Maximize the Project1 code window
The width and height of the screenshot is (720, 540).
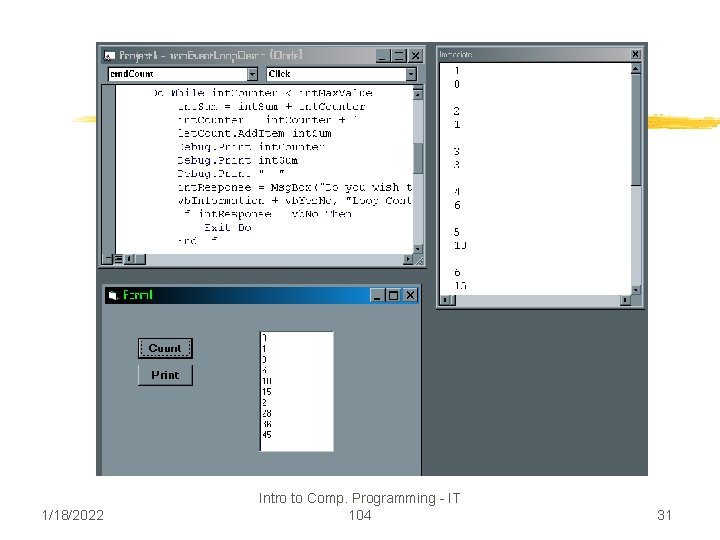click(399, 56)
